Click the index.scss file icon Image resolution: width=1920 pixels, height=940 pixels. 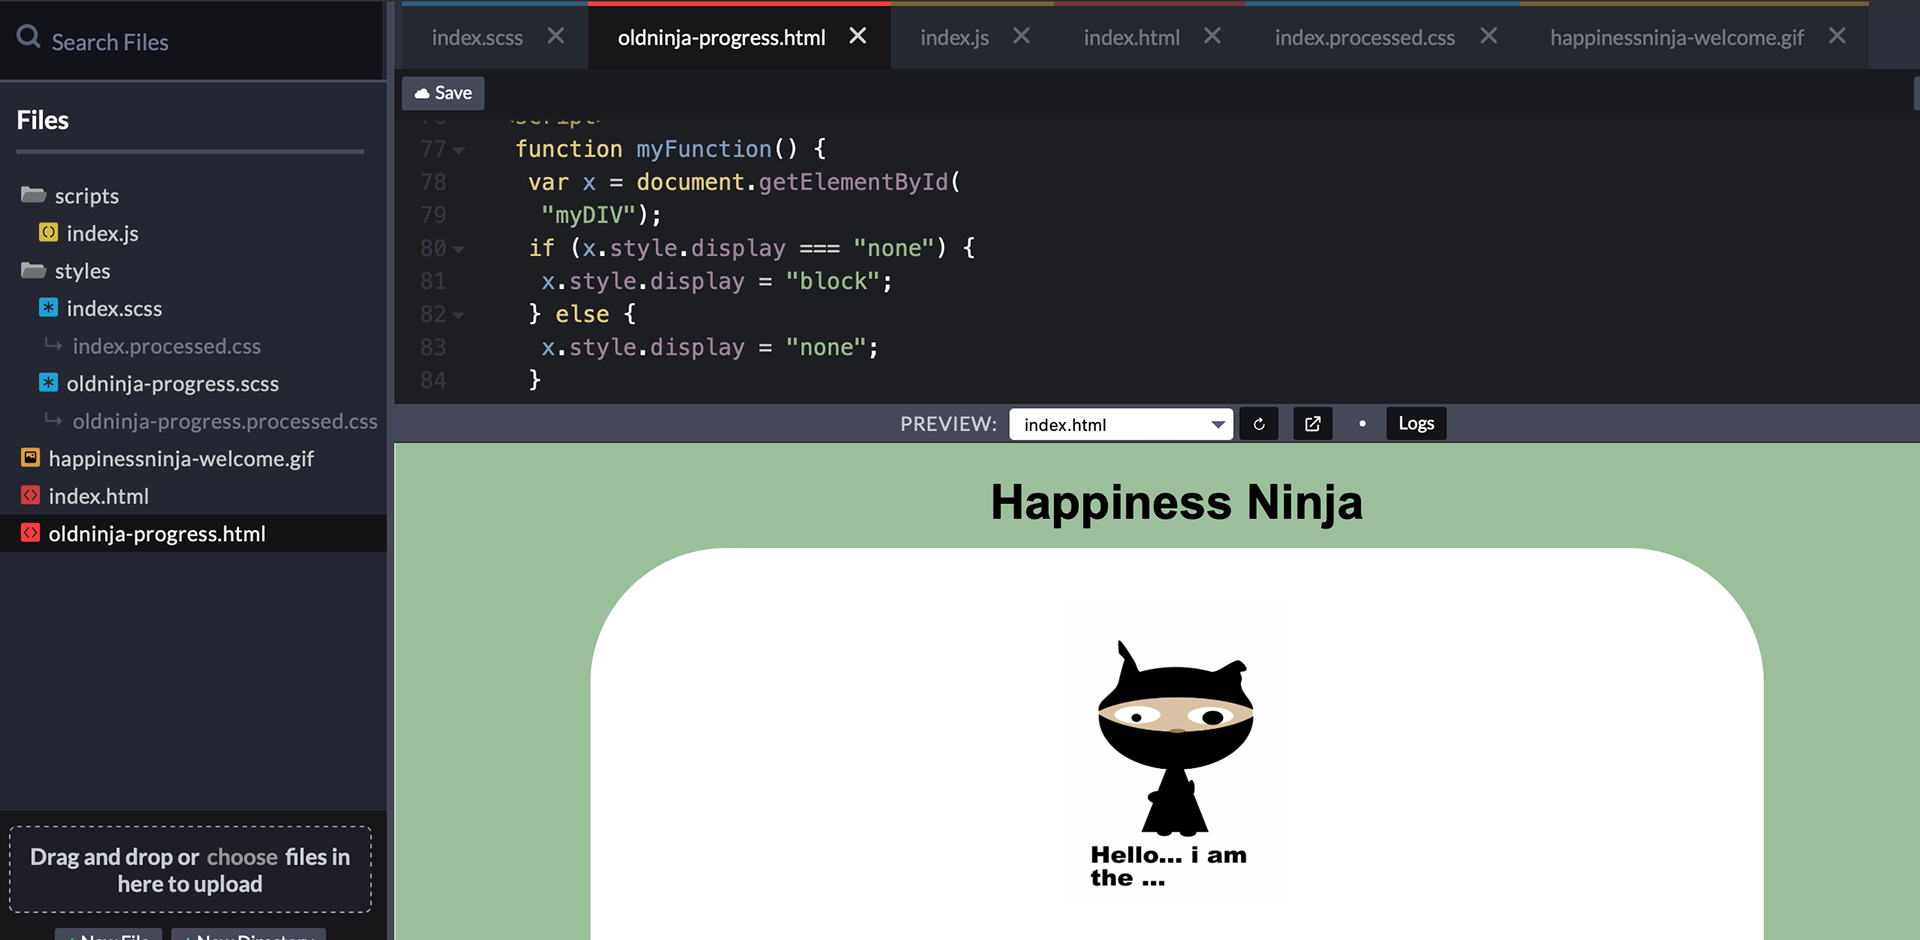pos(48,308)
